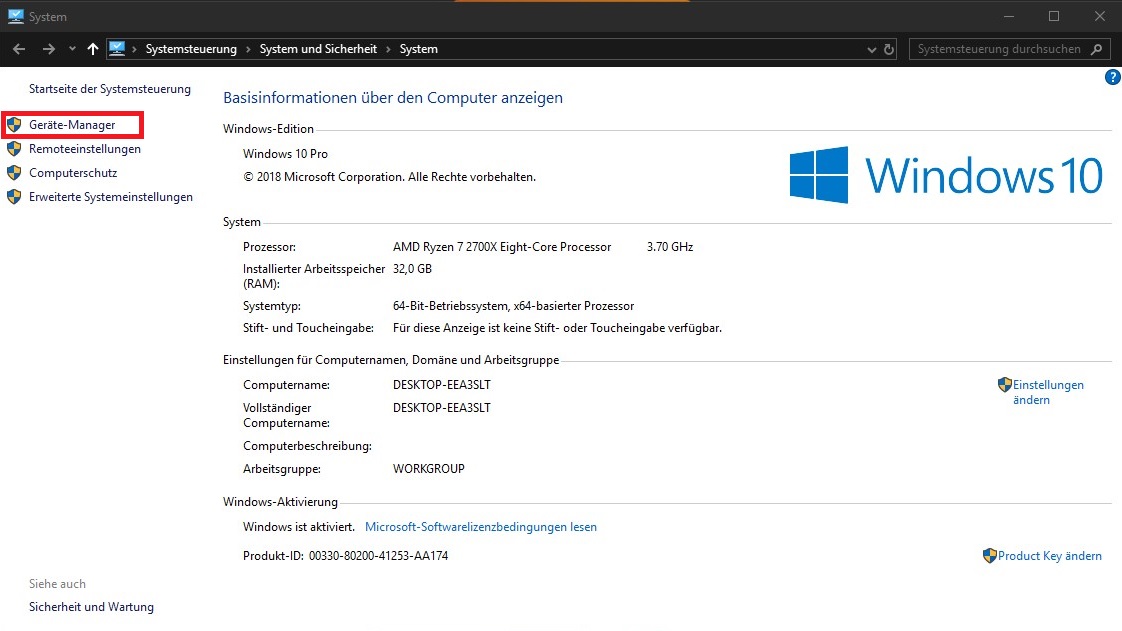The height and width of the screenshot is (631, 1122).
Task: Click the Windows 10 logo image
Action: pos(946,175)
